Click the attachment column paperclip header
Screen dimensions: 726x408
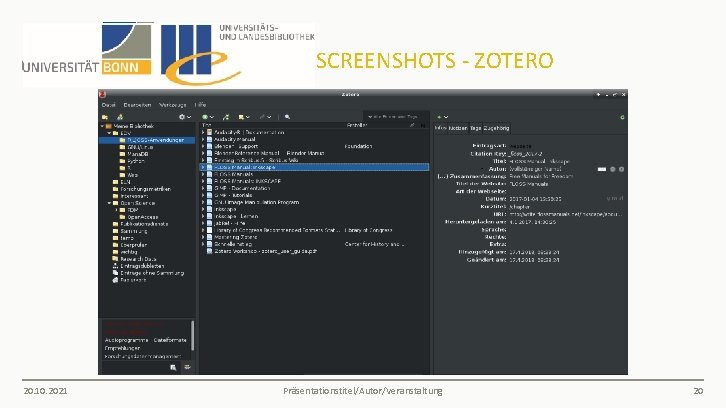412,125
